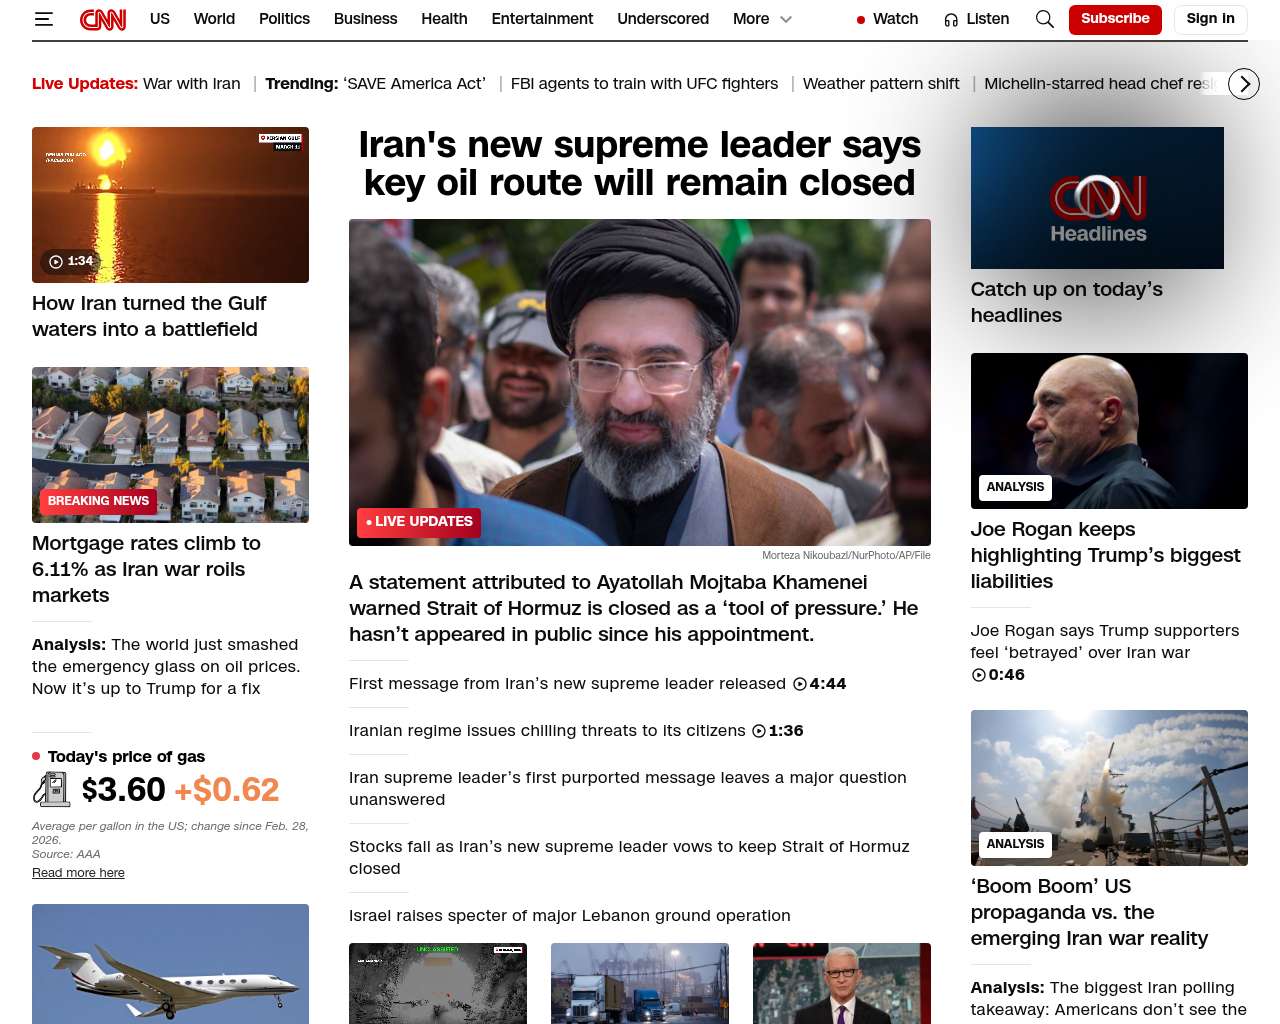Viewport: 1280px width, 1024px height.
Task: Click the Subscribe button
Action: tap(1115, 19)
